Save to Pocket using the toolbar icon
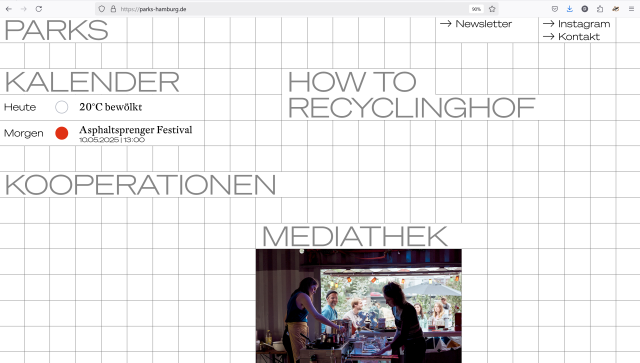640x363 pixels. tap(555, 9)
